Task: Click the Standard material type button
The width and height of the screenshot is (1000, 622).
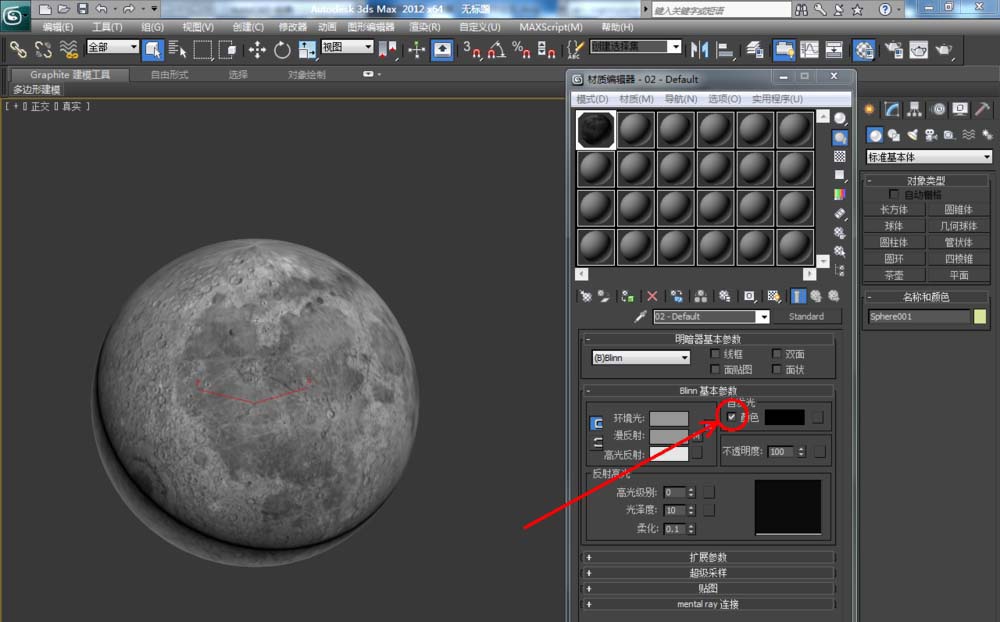Action: [x=806, y=317]
